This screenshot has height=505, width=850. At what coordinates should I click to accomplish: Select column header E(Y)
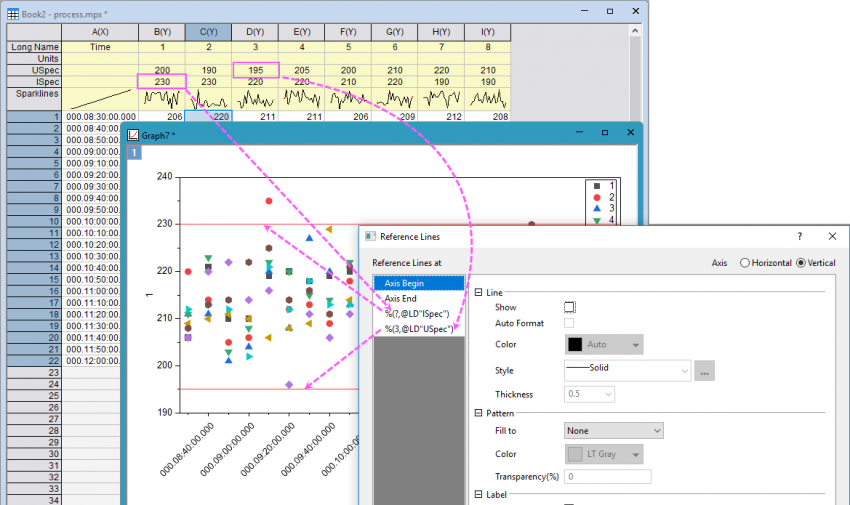(x=302, y=32)
